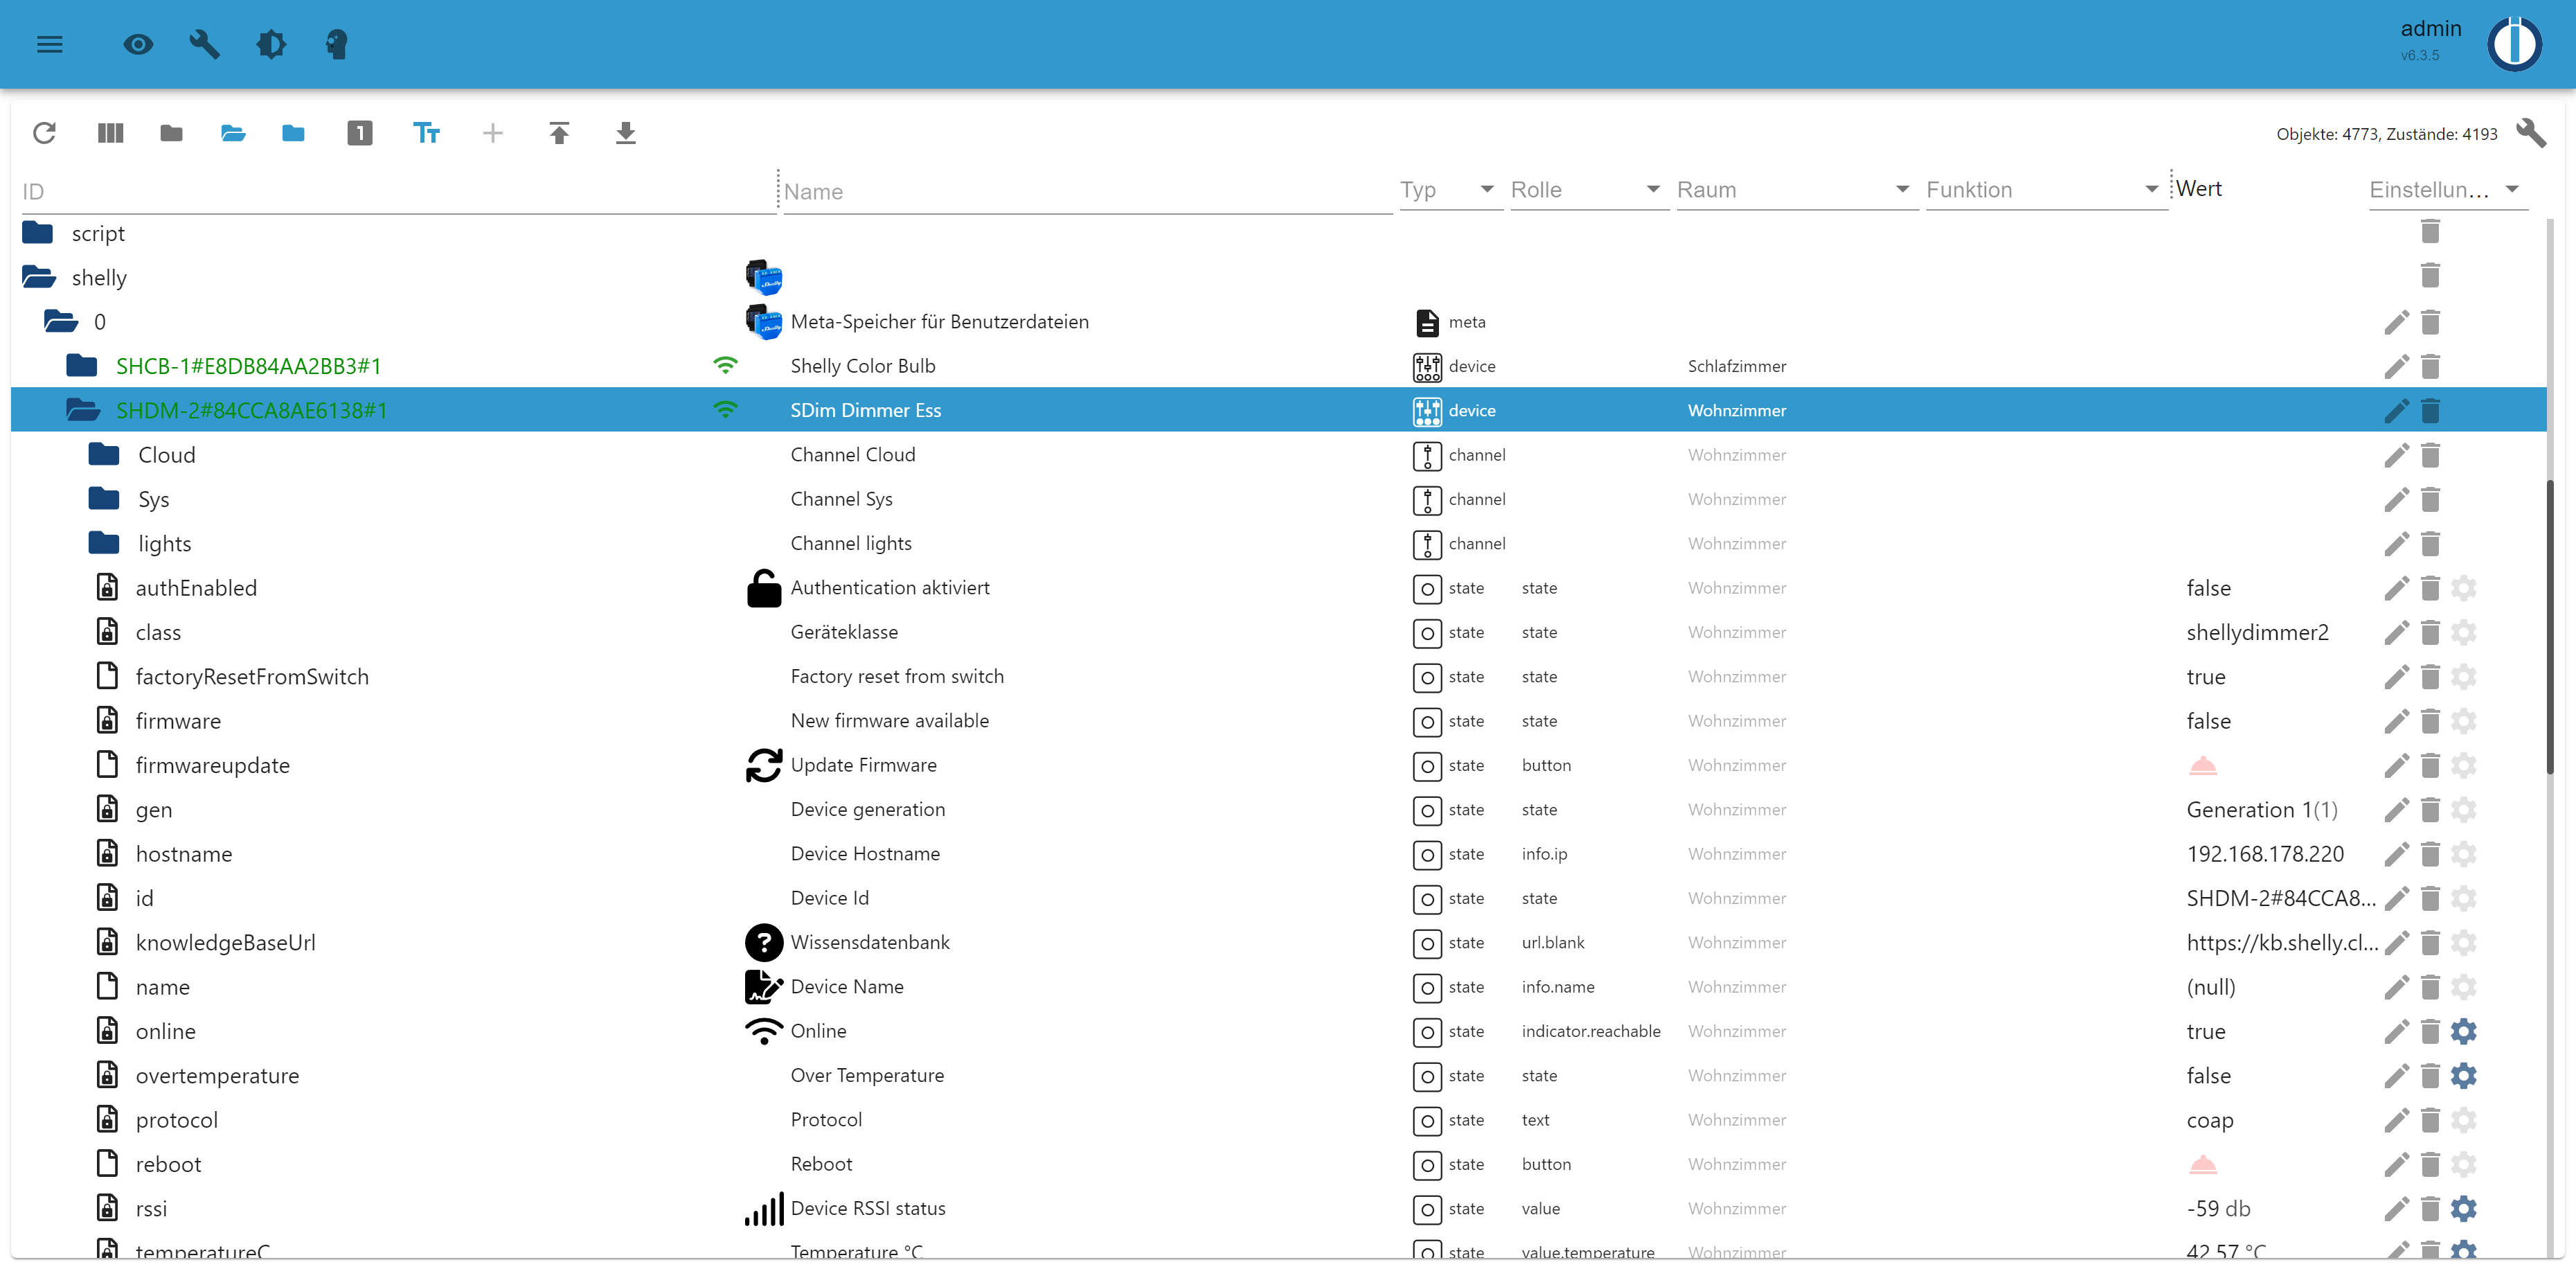2576x1269 pixels.
Task: Click the Reboot button value indicator
Action: [2202, 1165]
